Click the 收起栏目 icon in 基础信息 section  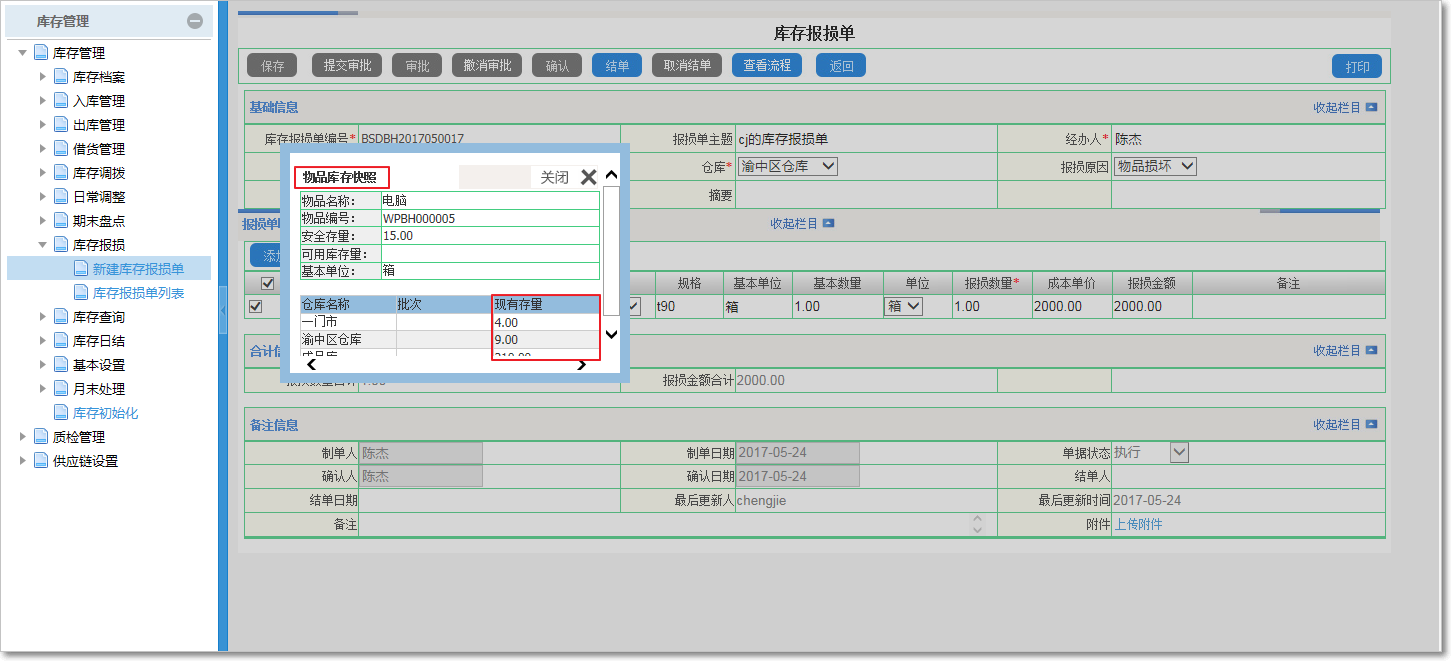(1371, 108)
